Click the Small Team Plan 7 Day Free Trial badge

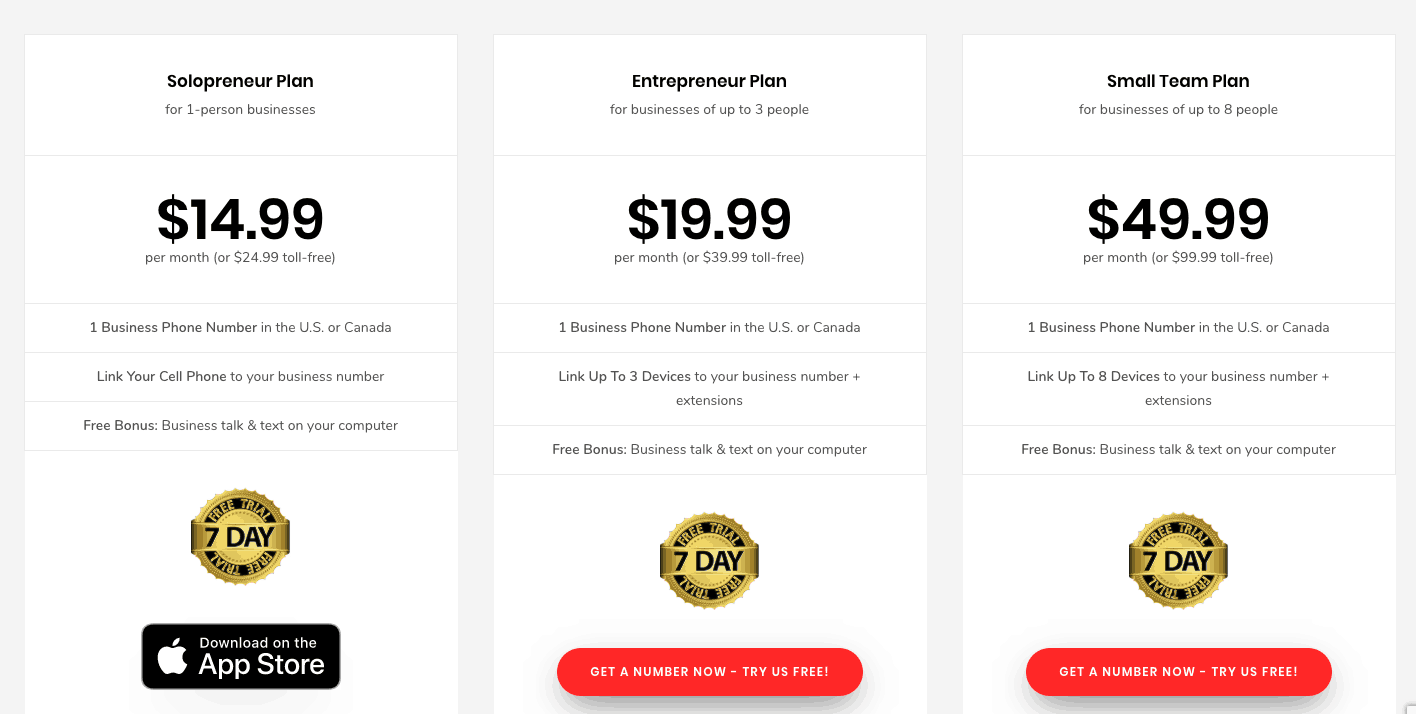click(x=1178, y=560)
